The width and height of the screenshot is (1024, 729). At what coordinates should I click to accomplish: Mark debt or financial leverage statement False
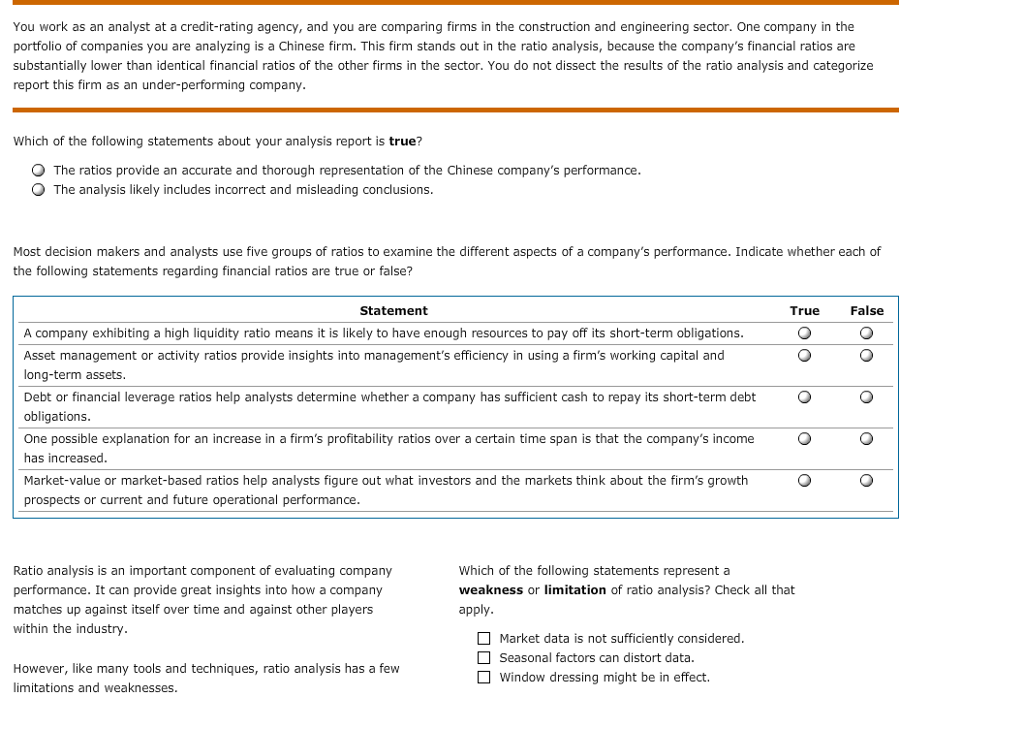[866, 397]
